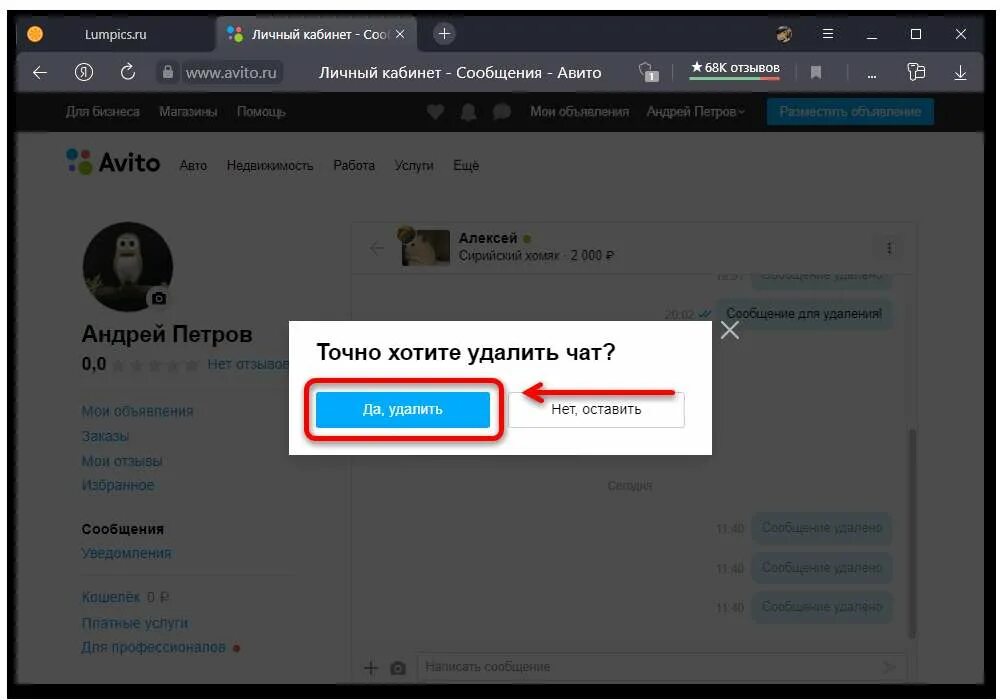Image resolution: width=1000 pixels, height=700 pixels.
Task: Click 'Нет, оставить' to keep chat
Action: pyautogui.click(x=596, y=409)
